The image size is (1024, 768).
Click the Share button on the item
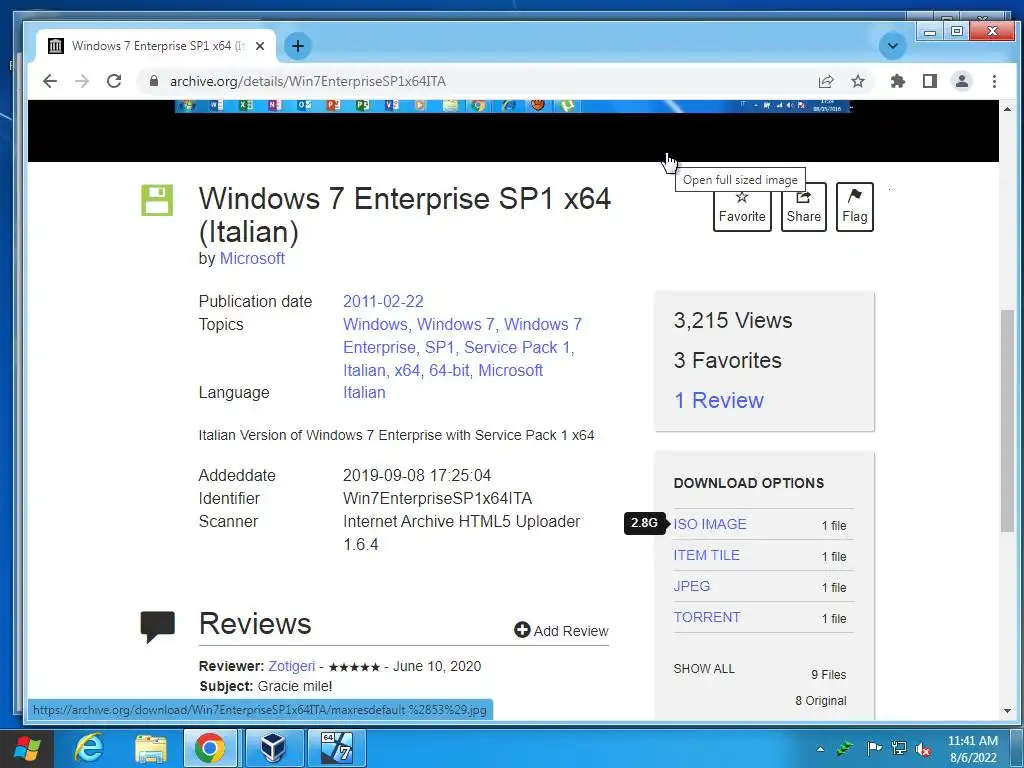coord(804,208)
